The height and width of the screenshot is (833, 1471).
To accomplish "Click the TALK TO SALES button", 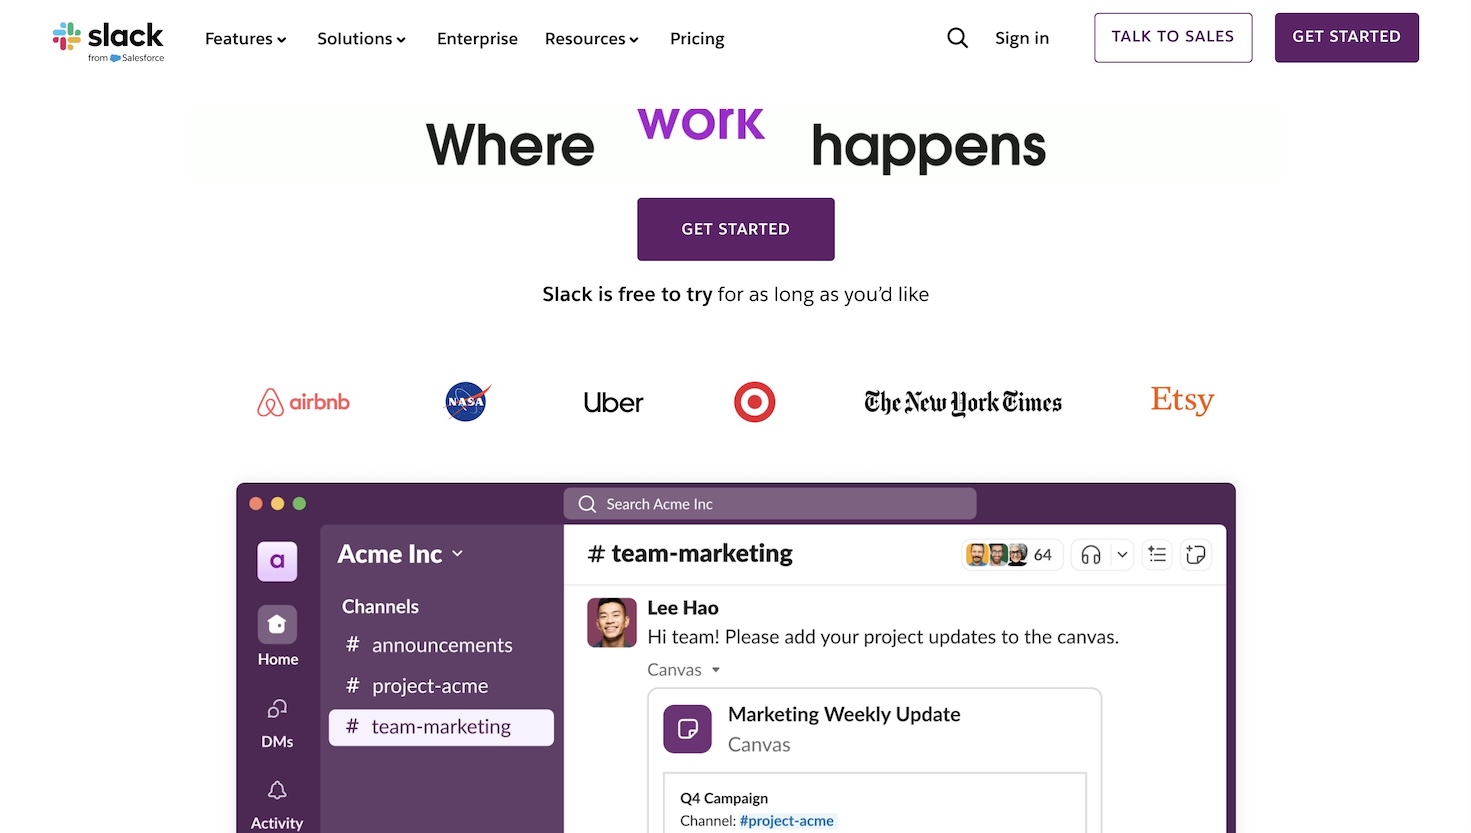I will [1172, 37].
